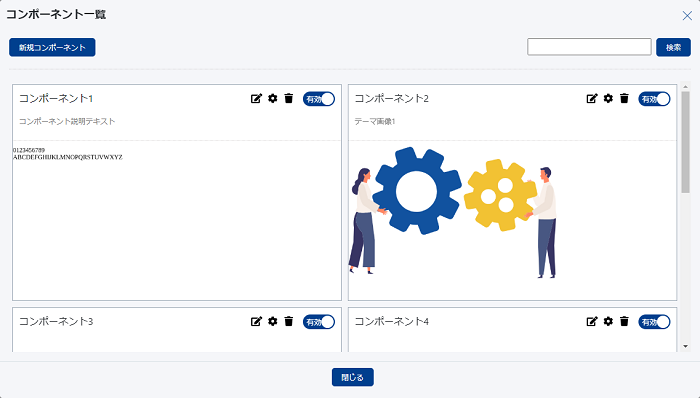Image resolution: width=700 pixels, height=398 pixels.
Task: Click 新規コンポーネント button
Action: (52, 47)
